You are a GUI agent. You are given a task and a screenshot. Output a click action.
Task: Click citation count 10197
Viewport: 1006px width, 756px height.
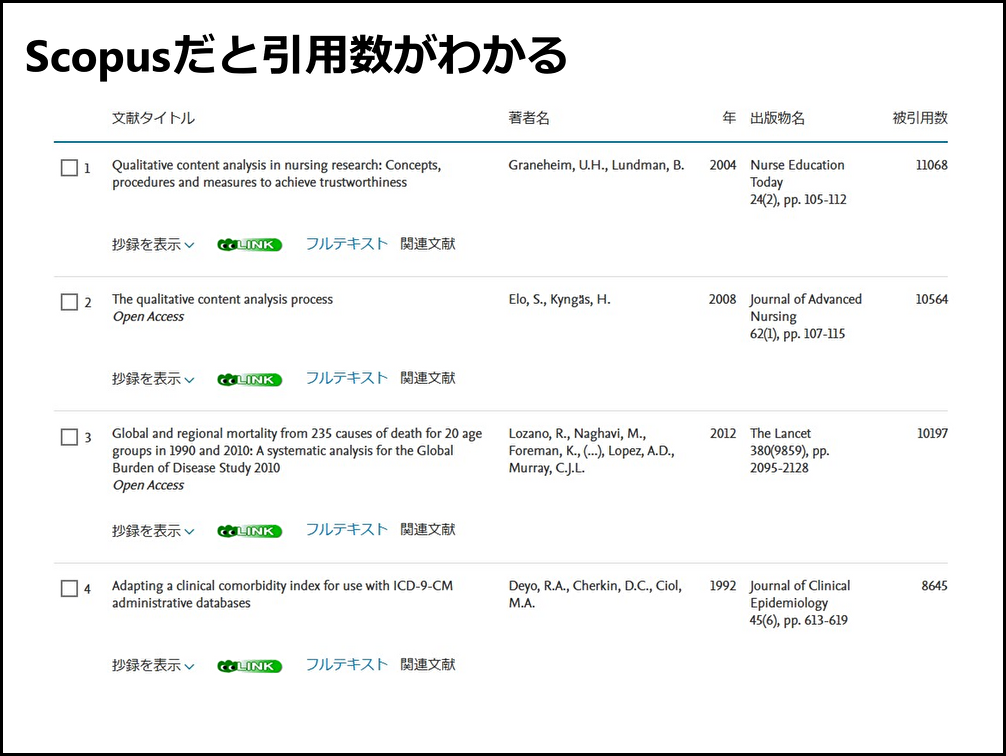932,433
